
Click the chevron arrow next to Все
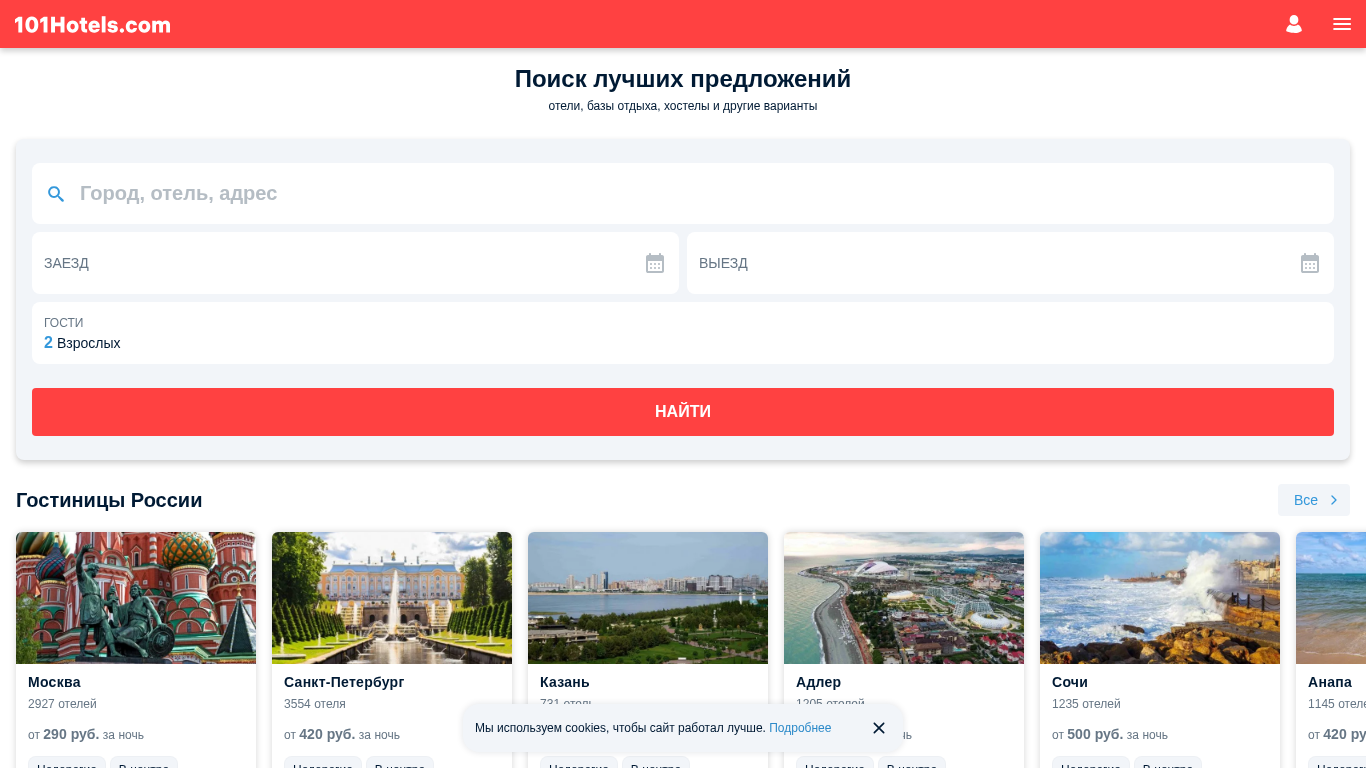(1334, 500)
